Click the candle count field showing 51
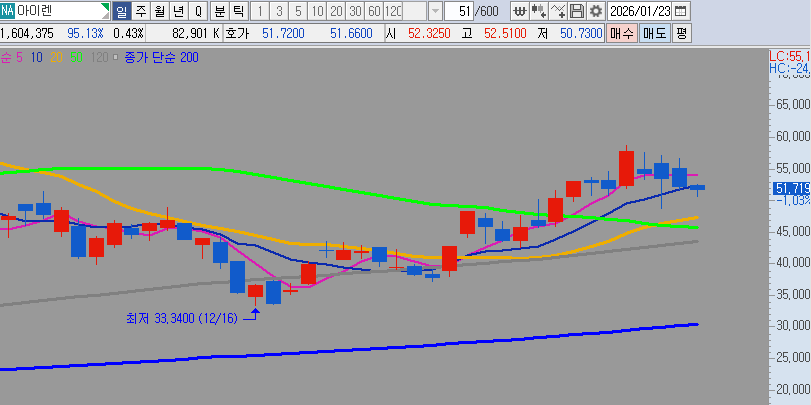Image resolution: width=811 pixels, height=405 pixels. tap(458, 10)
